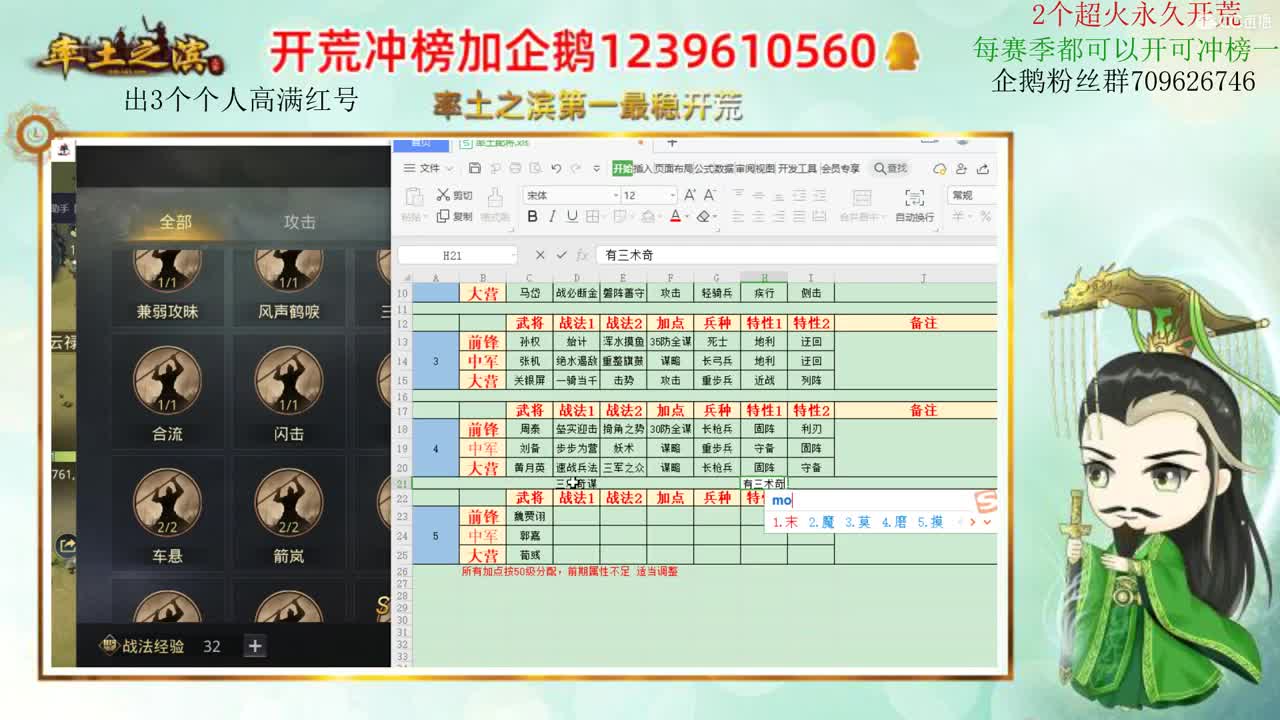Select the 兼弱攻昧 skill icon
Image resolution: width=1280 pixels, height=720 pixels.
(167, 268)
